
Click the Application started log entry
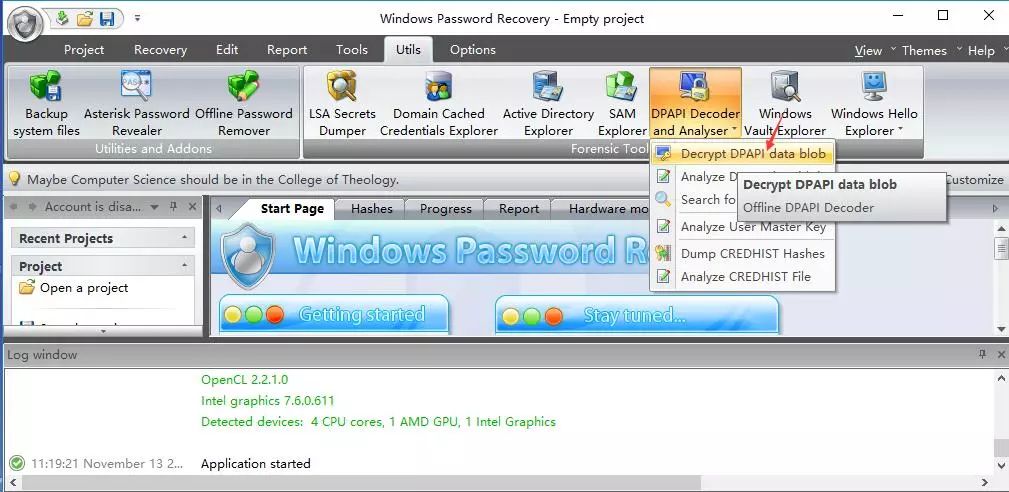click(x=255, y=464)
